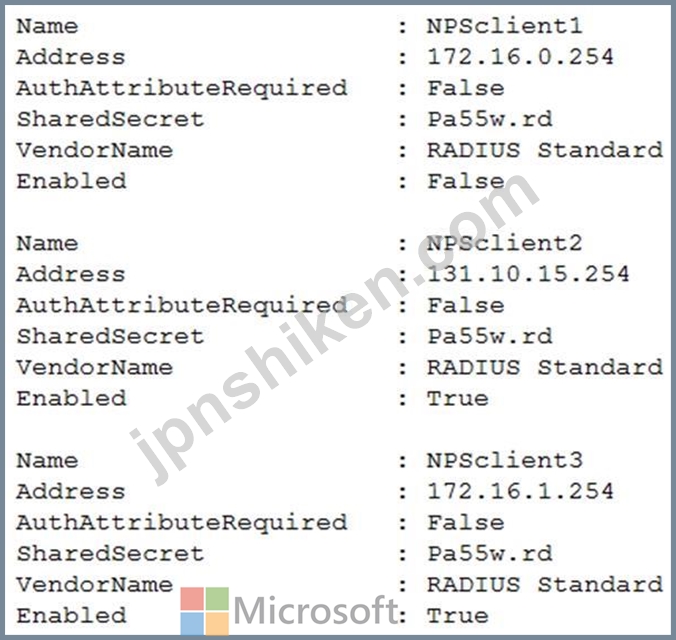
Task: Click RADIUS Standard vendor for NPSclient1
Action: (x=544, y=150)
